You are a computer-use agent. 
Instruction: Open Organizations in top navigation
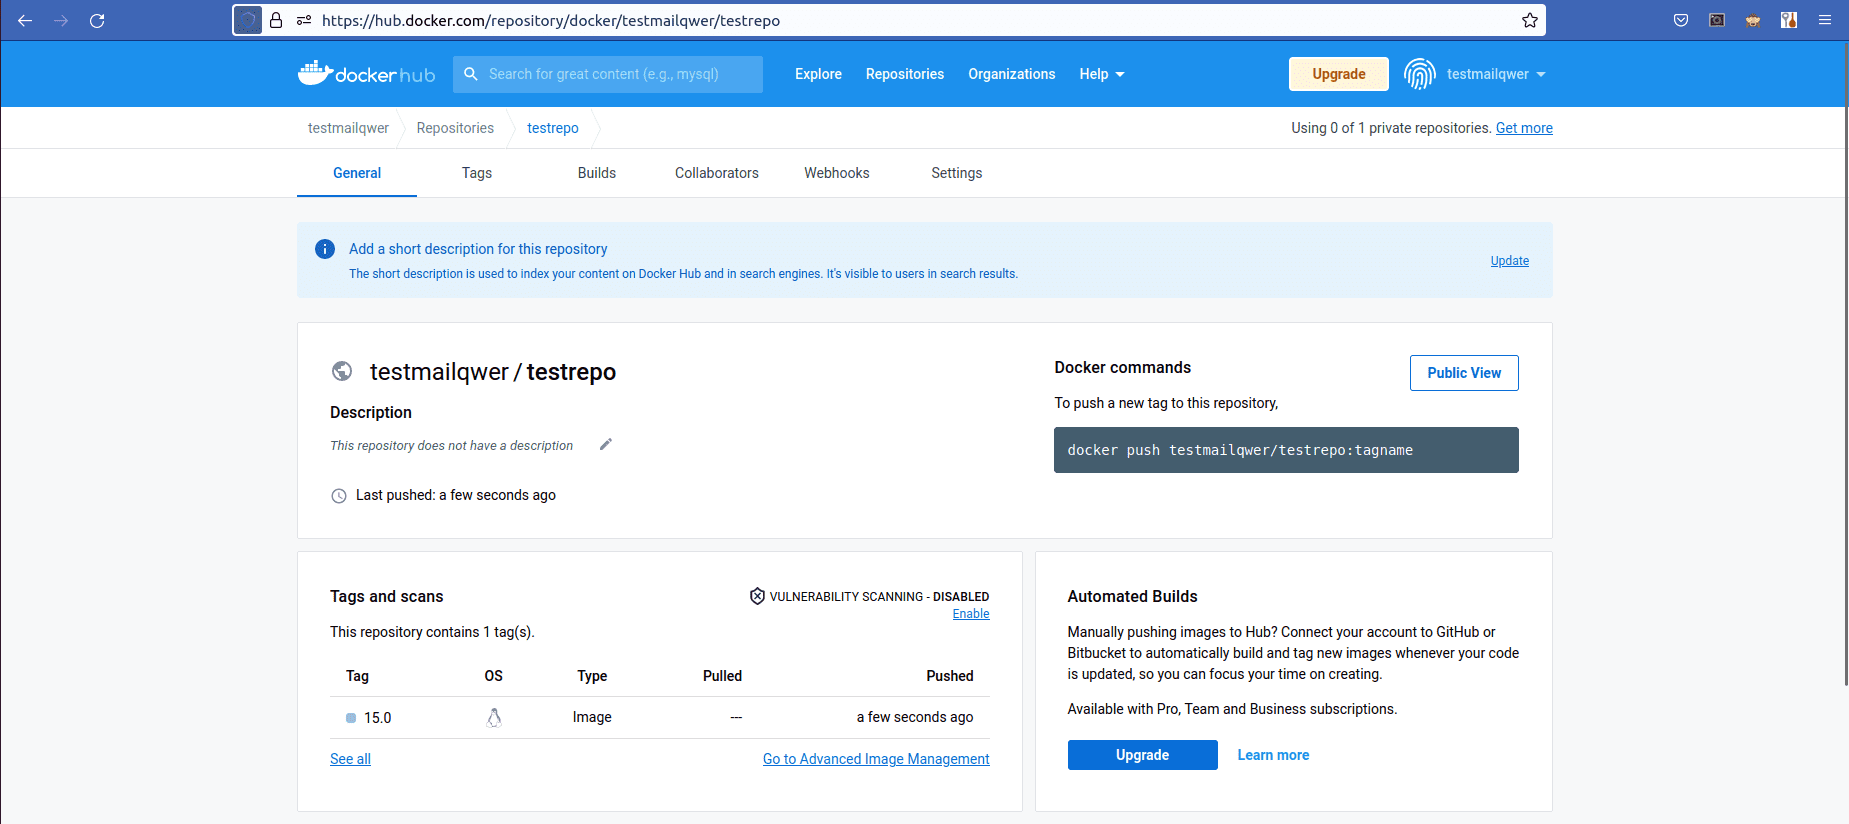1012,74
